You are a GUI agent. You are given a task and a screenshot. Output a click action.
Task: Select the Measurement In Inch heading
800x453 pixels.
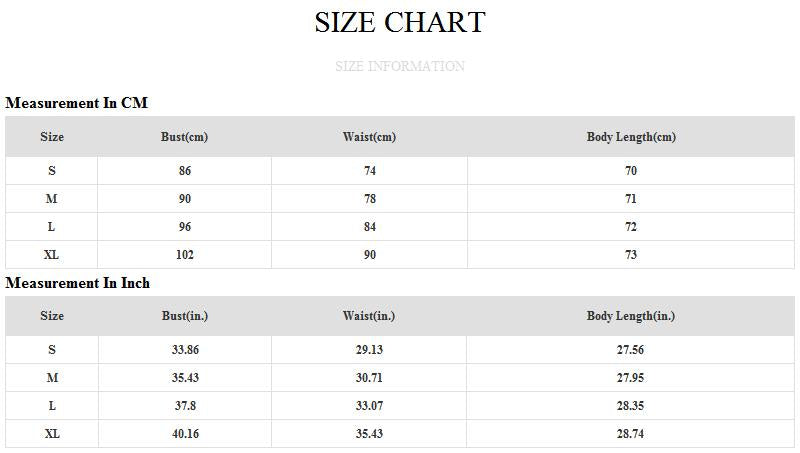point(78,283)
